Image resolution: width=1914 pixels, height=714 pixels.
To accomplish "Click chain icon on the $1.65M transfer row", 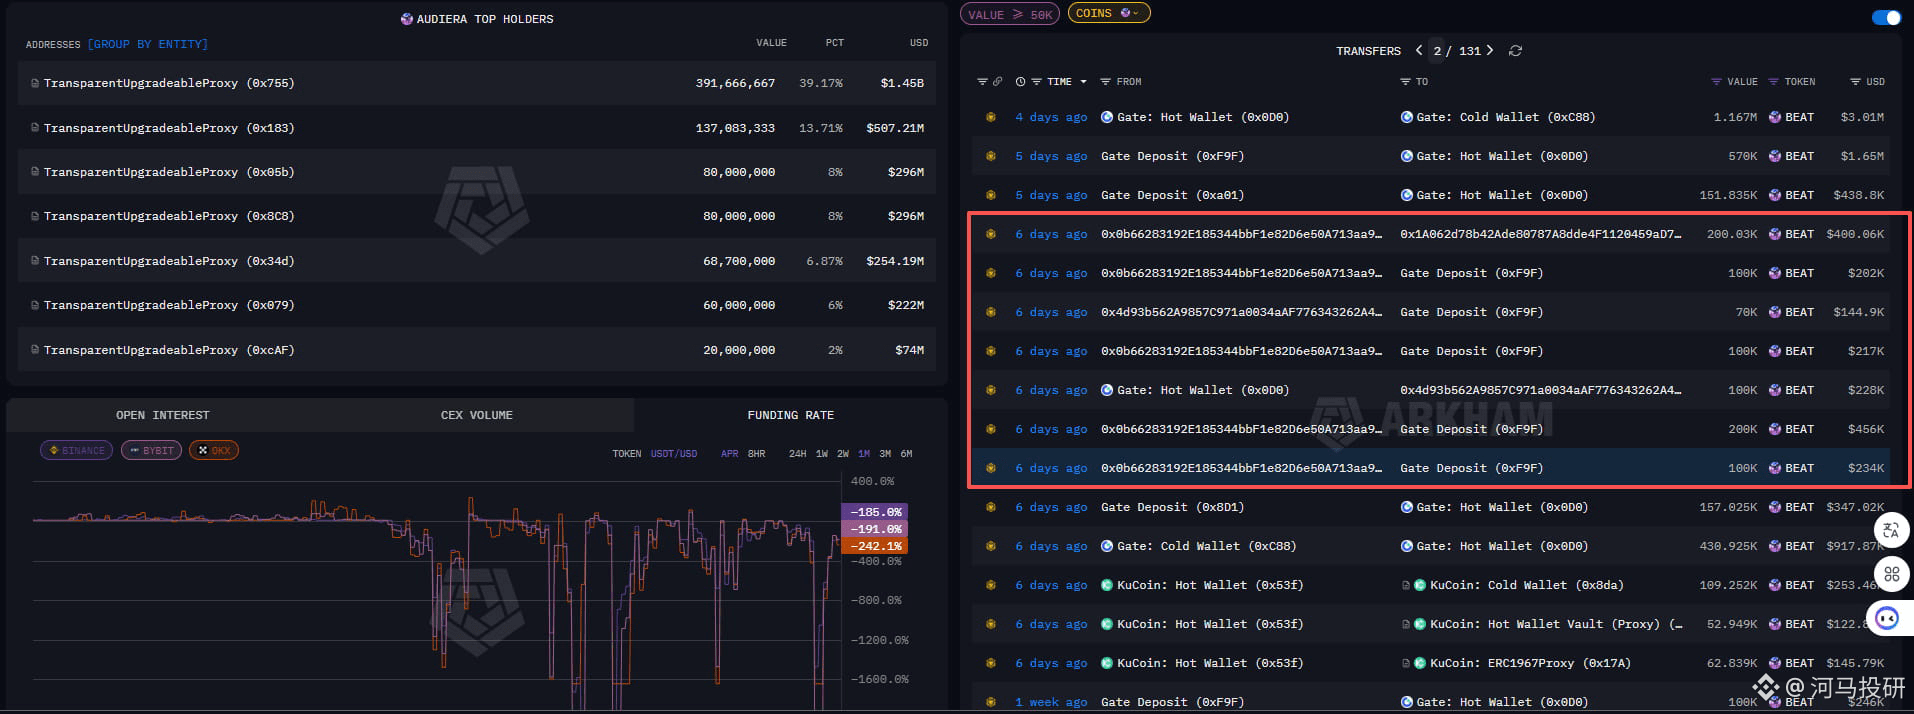I will 990,156.
